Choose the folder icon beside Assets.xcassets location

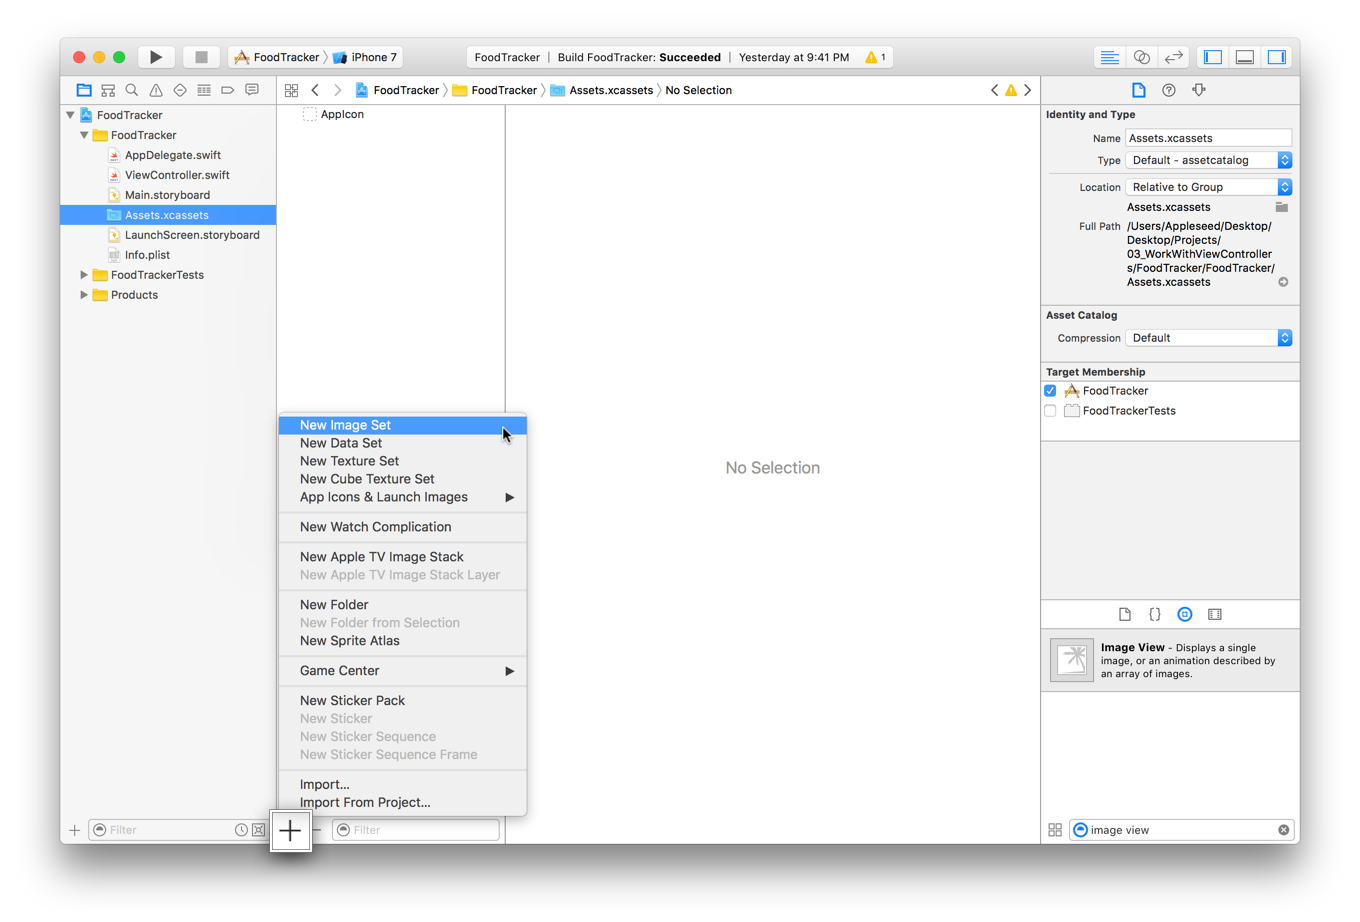point(1282,207)
